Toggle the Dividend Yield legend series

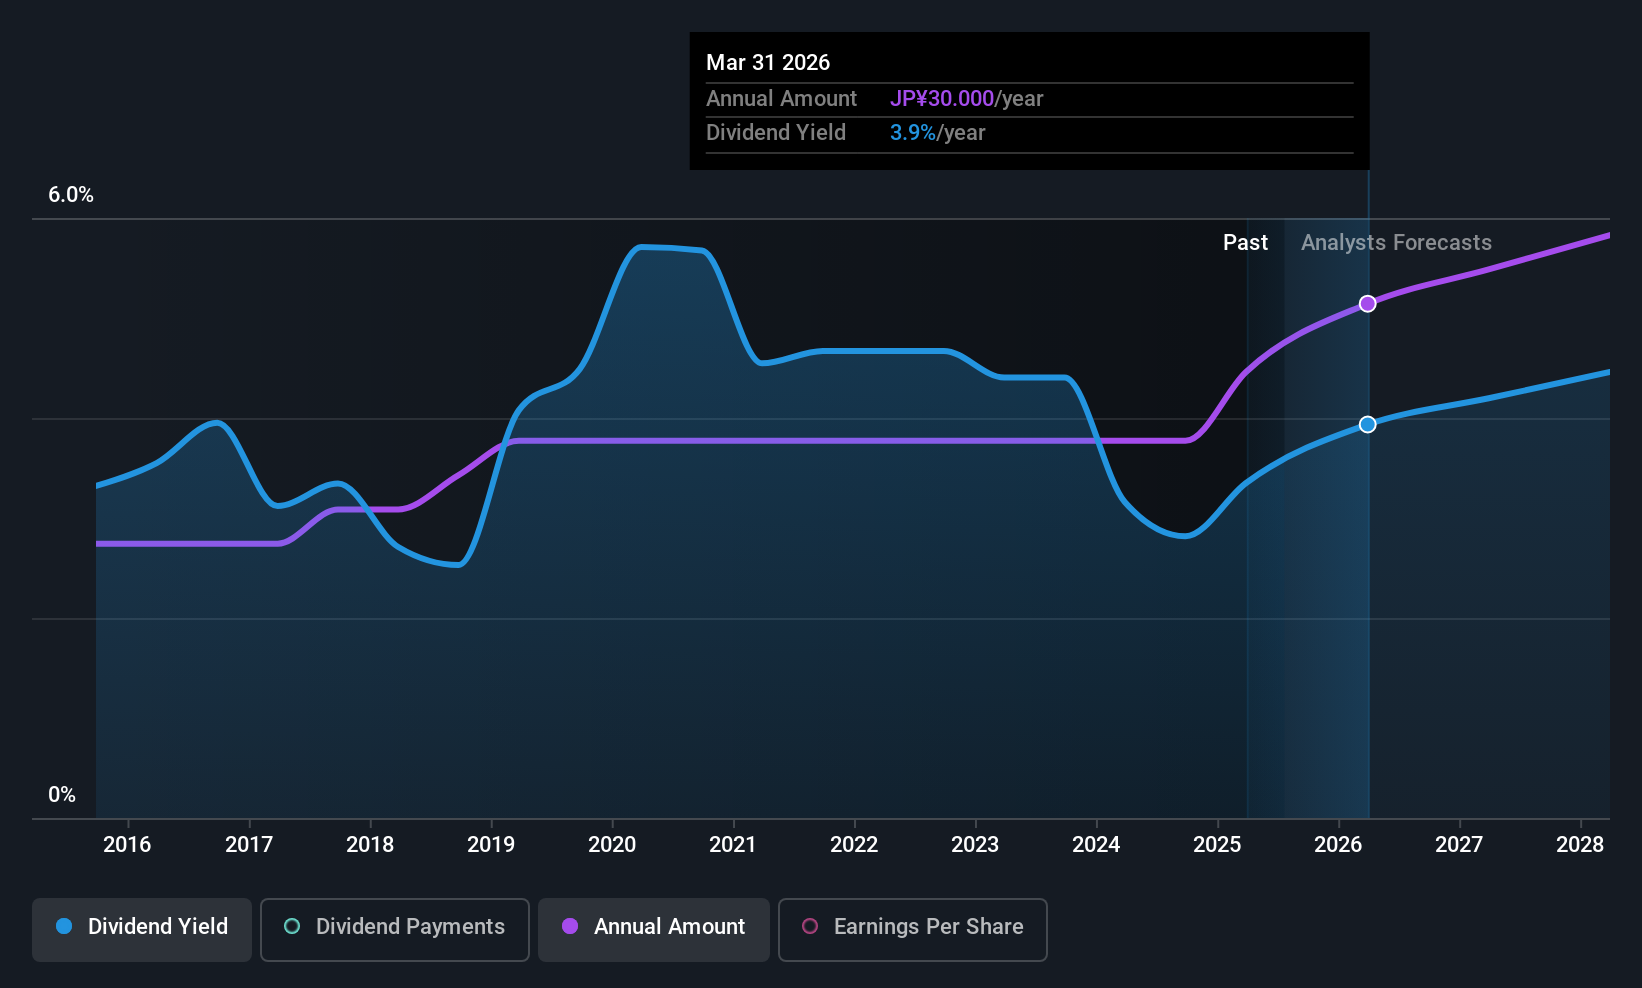(x=142, y=930)
